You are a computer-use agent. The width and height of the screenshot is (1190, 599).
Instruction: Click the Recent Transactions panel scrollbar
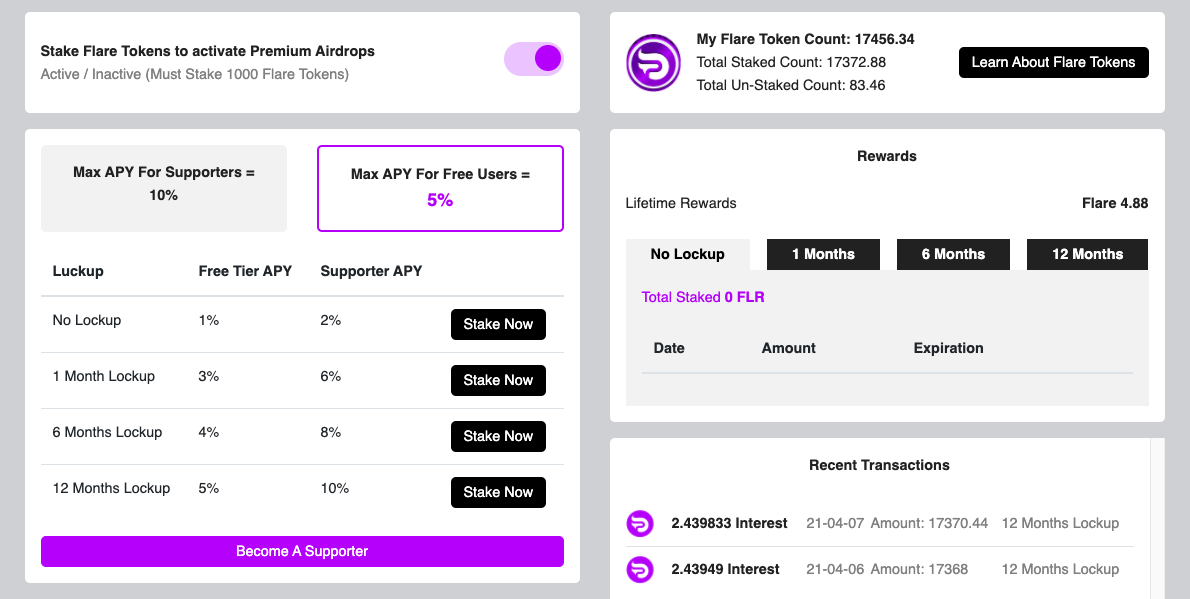click(x=1157, y=518)
